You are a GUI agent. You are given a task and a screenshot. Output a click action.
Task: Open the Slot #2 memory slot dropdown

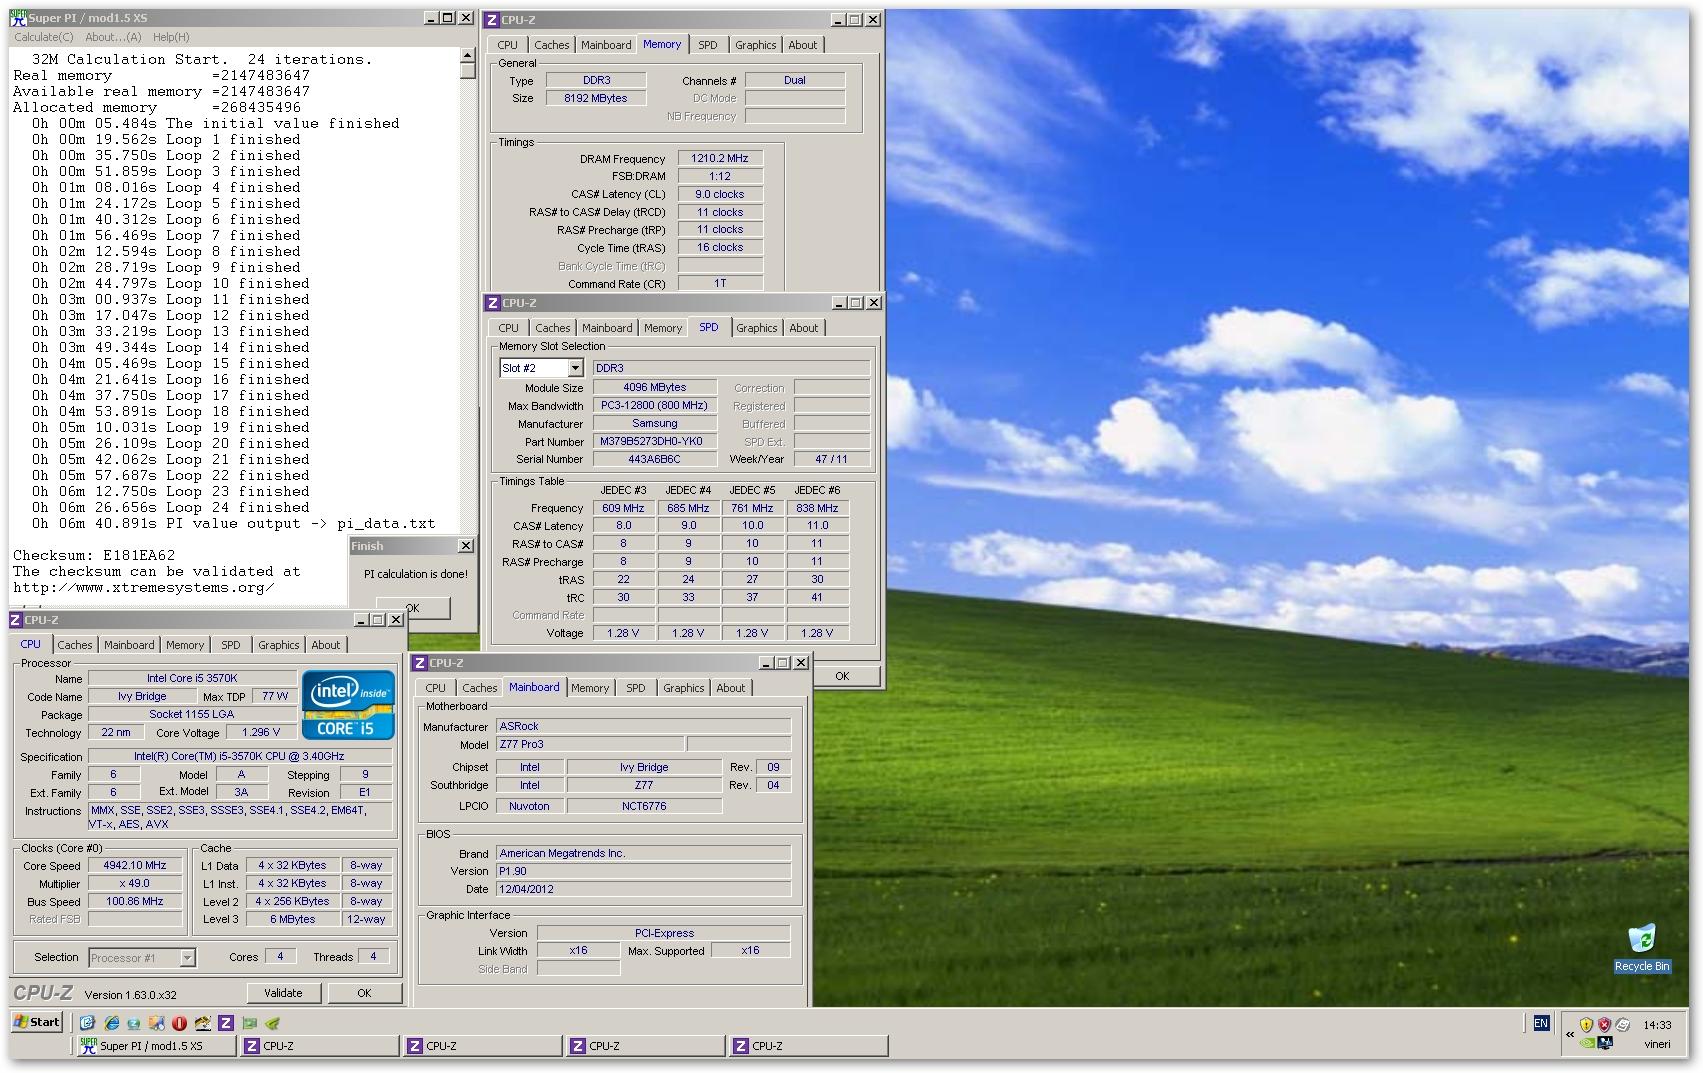pos(575,368)
